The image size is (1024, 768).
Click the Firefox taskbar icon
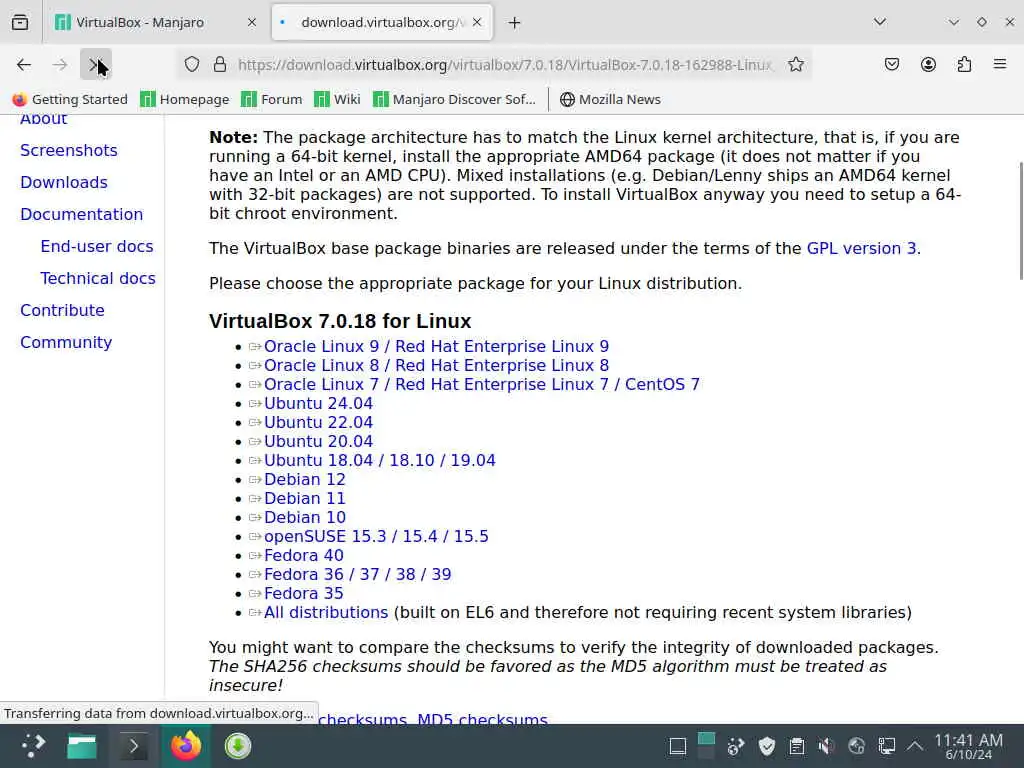pyautogui.click(x=185, y=746)
